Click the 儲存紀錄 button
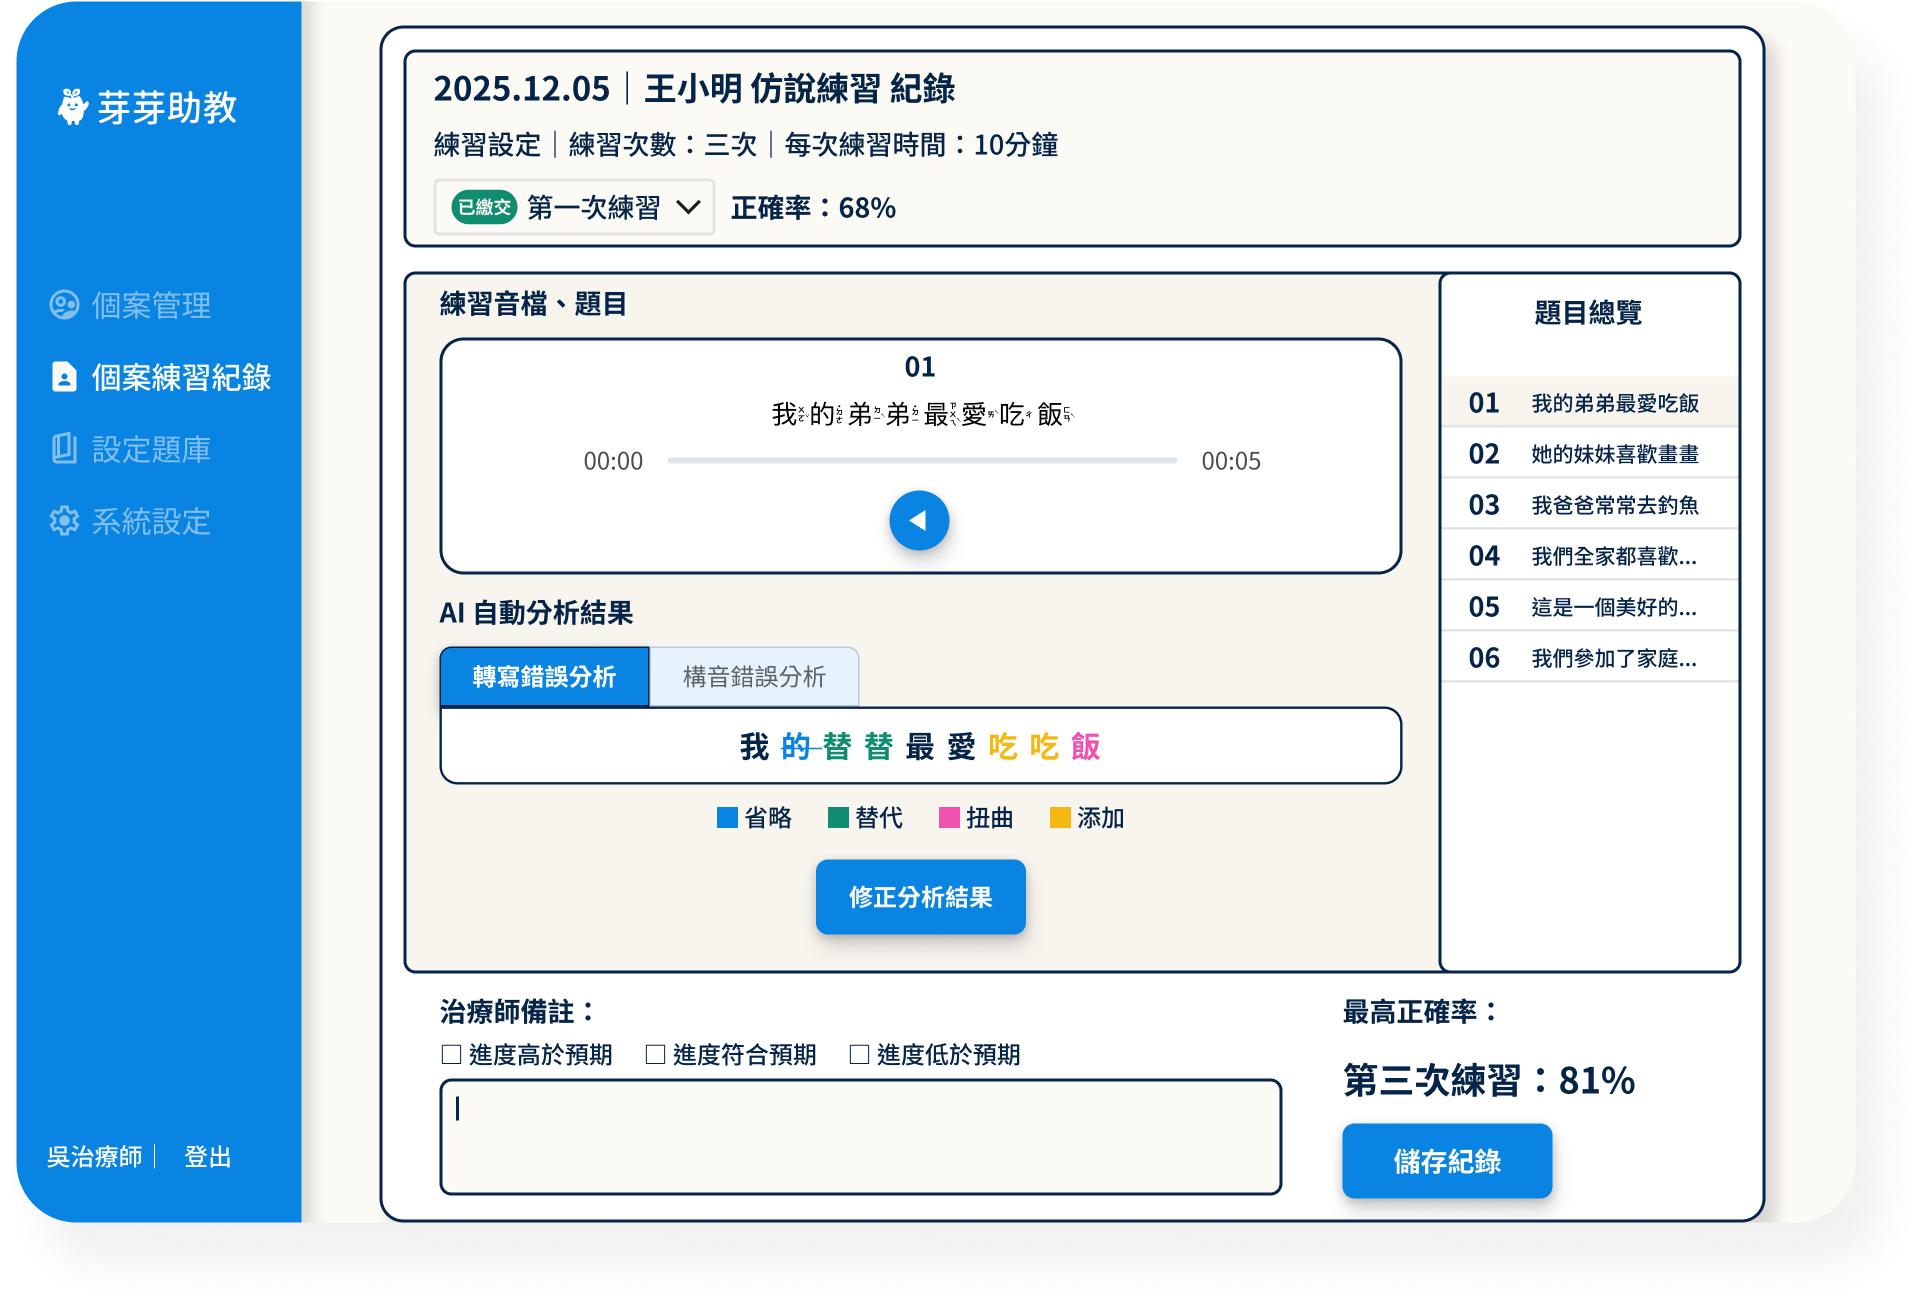 (1446, 1161)
